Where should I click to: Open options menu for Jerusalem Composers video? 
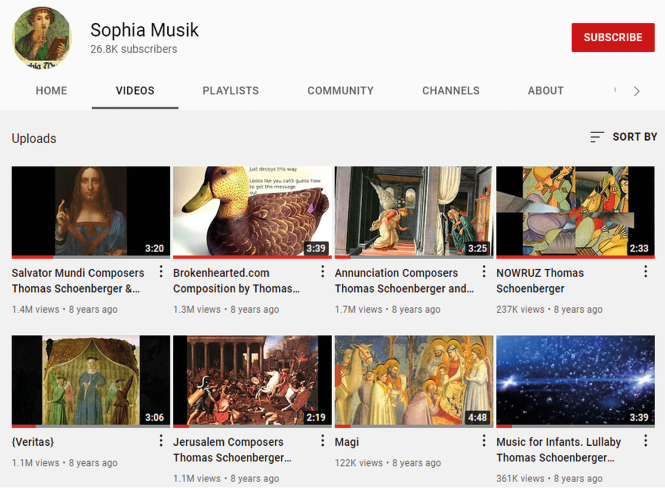pyautogui.click(x=322, y=441)
